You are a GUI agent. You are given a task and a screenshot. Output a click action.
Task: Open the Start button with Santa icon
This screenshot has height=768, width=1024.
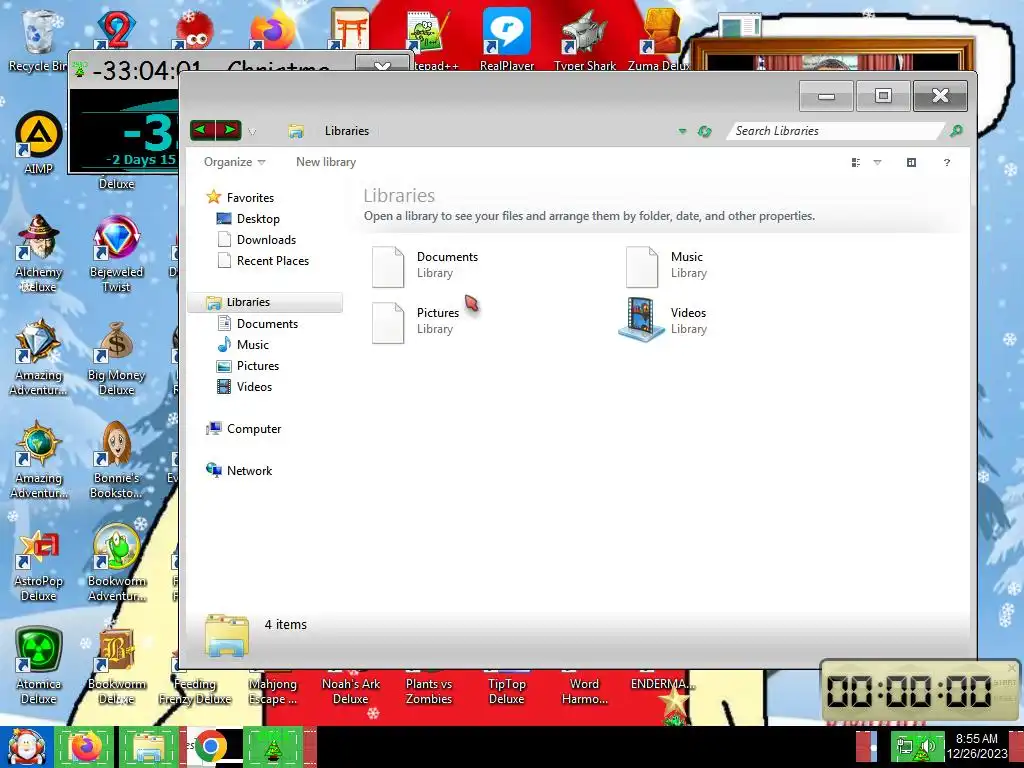coord(26,747)
